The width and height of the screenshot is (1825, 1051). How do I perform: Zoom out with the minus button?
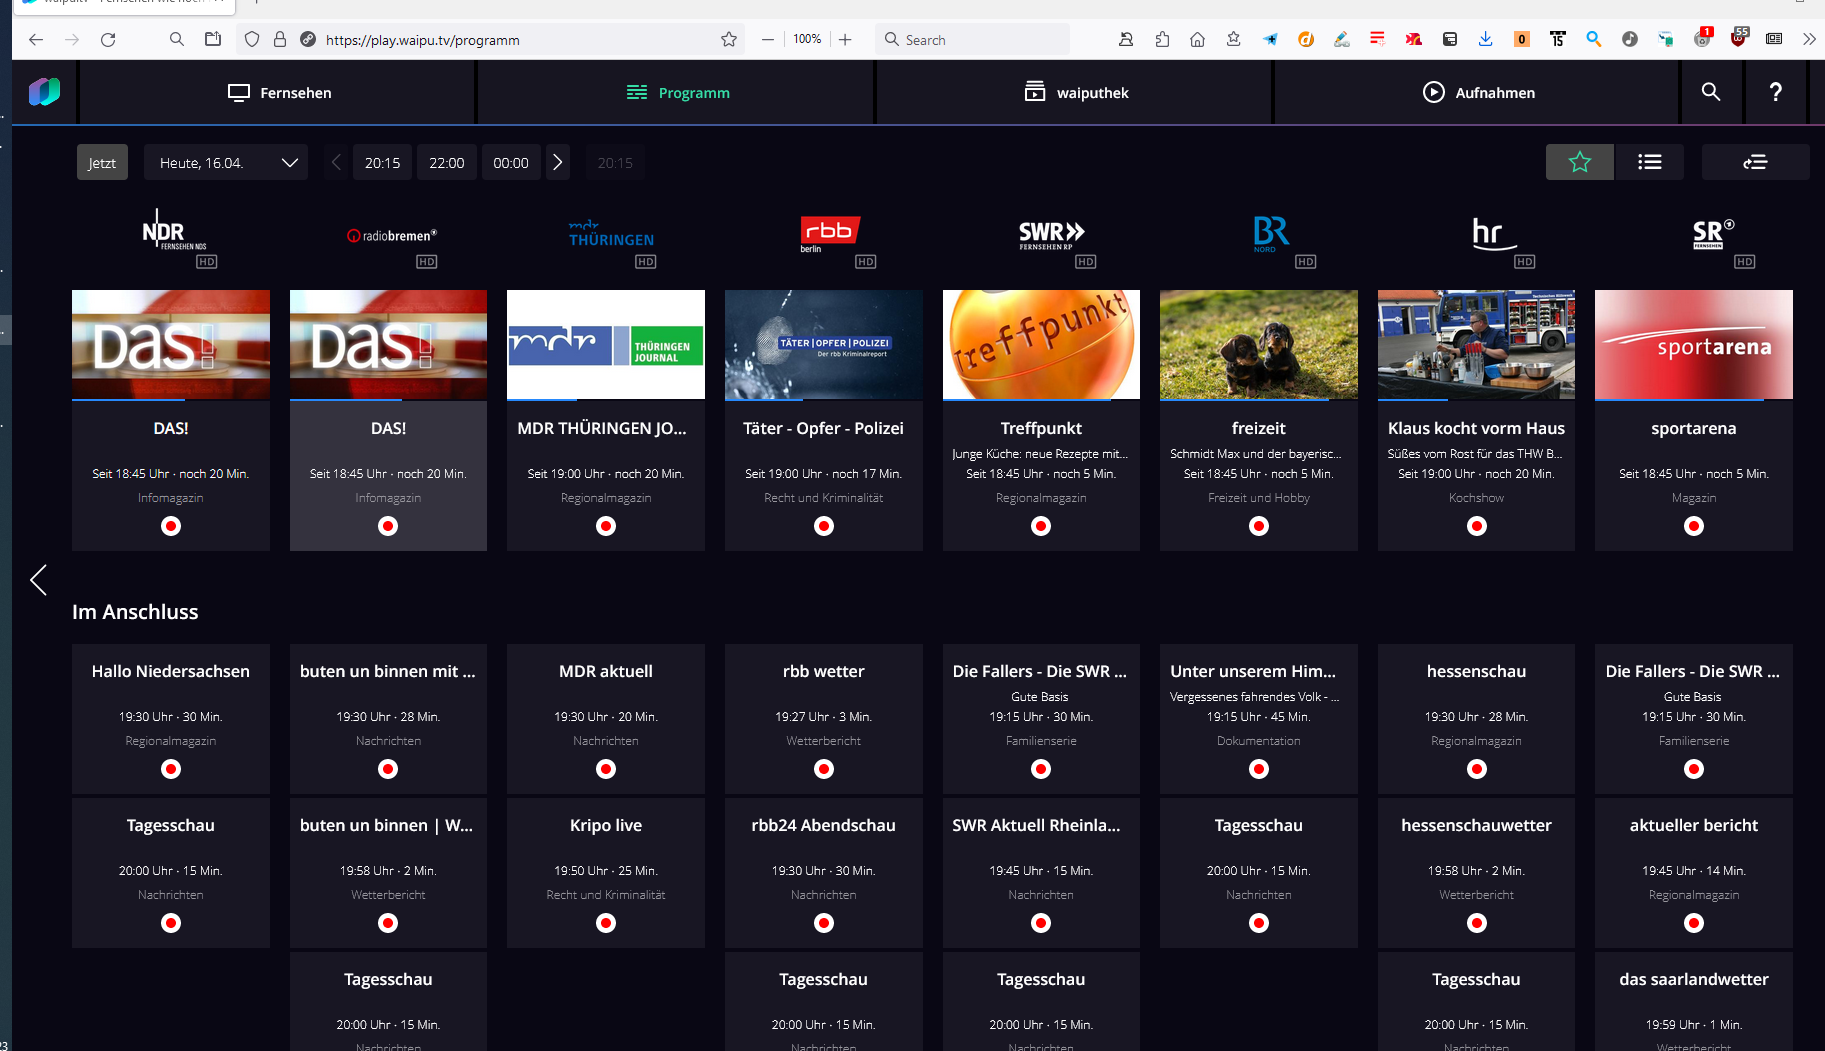tap(768, 40)
